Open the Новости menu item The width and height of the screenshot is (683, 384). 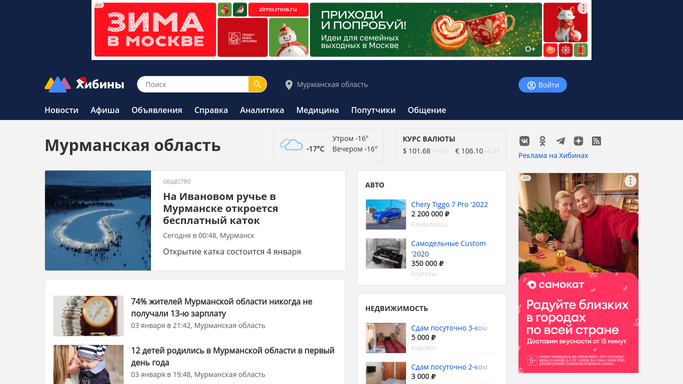pyautogui.click(x=61, y=110)
